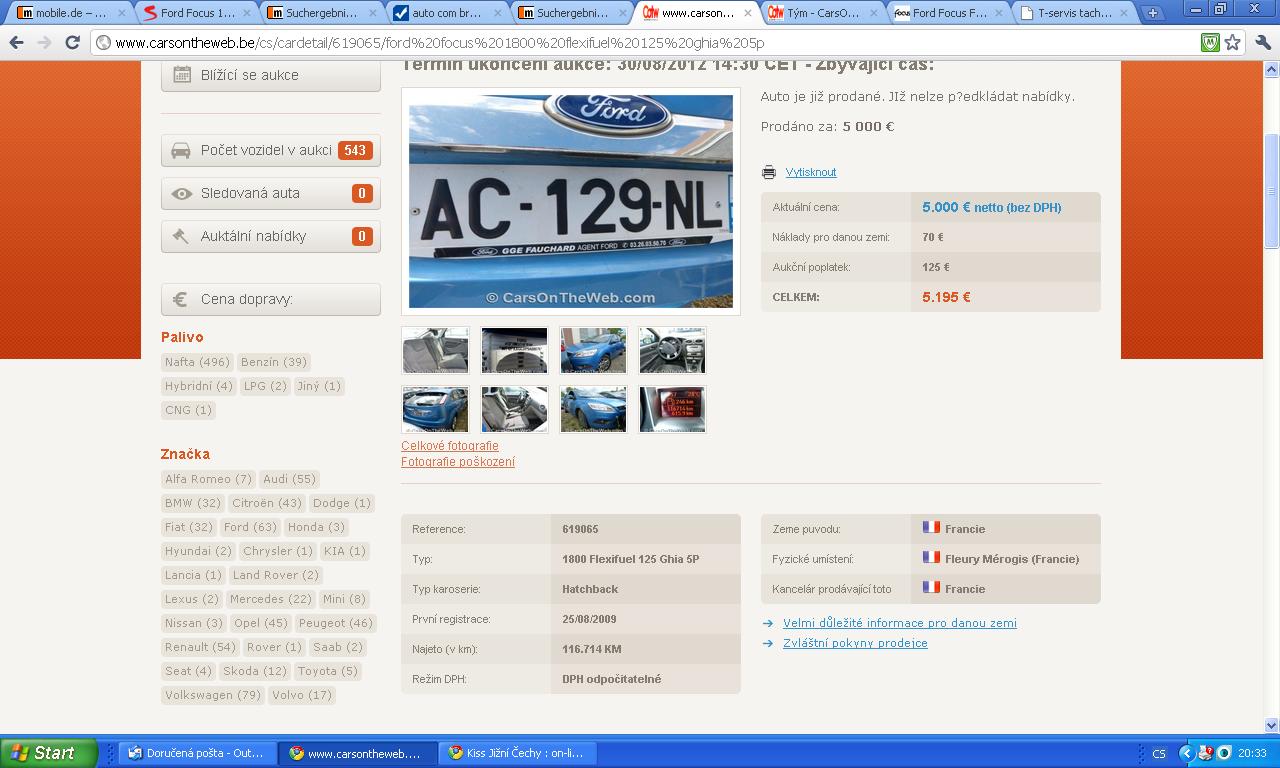
Task: Open the Chrome wrench settings menu
Action: pos(1262,43)
